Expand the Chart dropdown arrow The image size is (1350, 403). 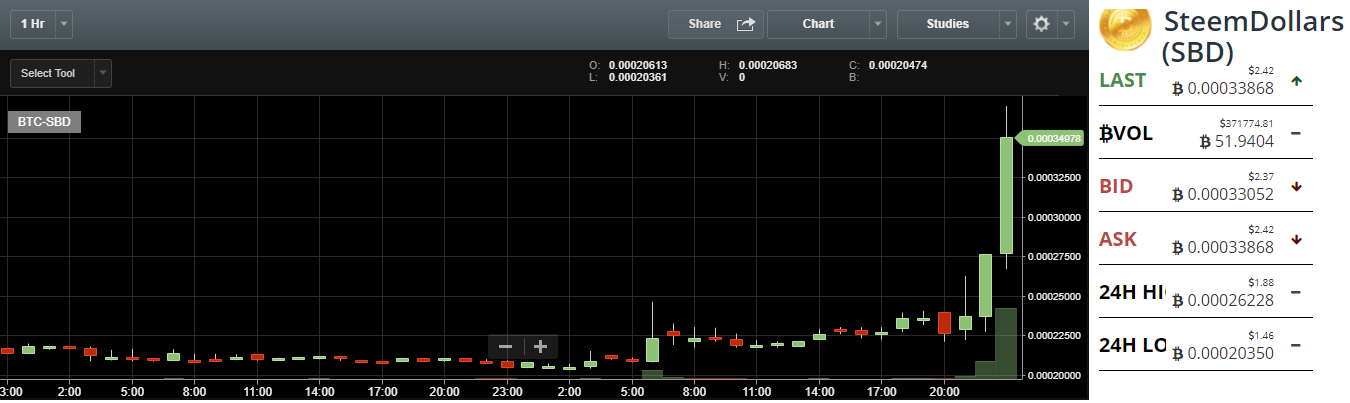(877, 24)
